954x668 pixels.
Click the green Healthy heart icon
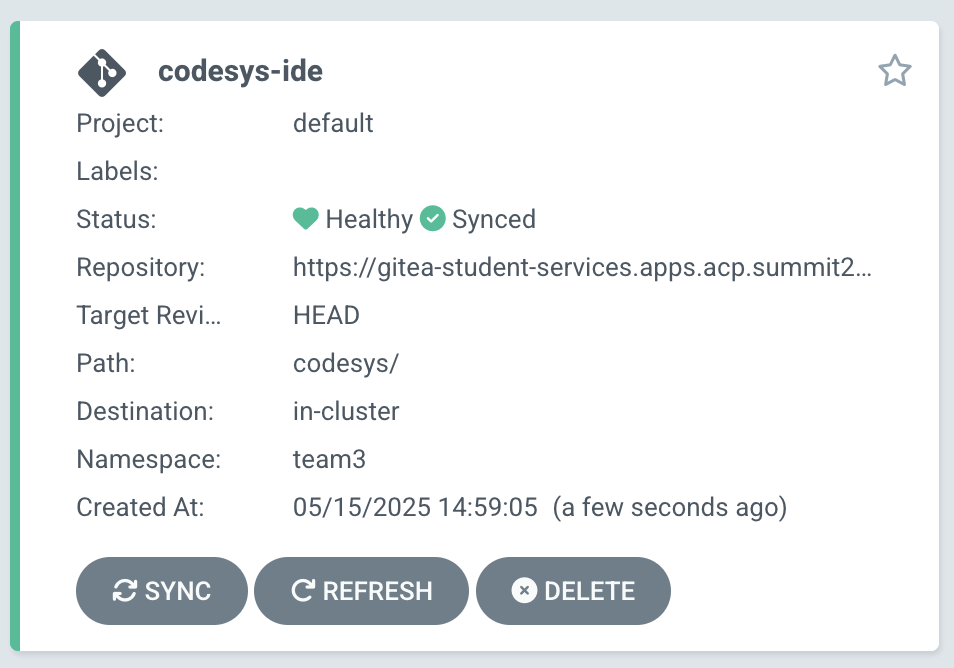305,219
